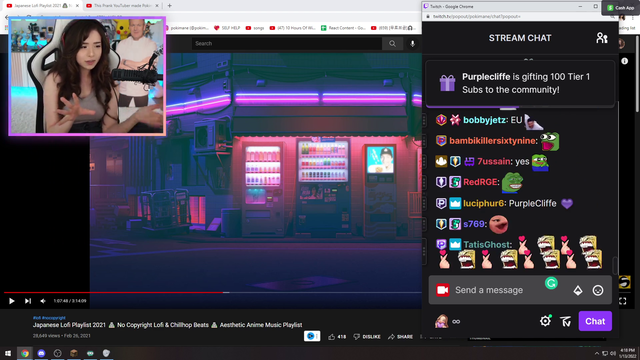Play the YouTube video
Viewport: 640px width, 360px height.
[x=11, y=301]
